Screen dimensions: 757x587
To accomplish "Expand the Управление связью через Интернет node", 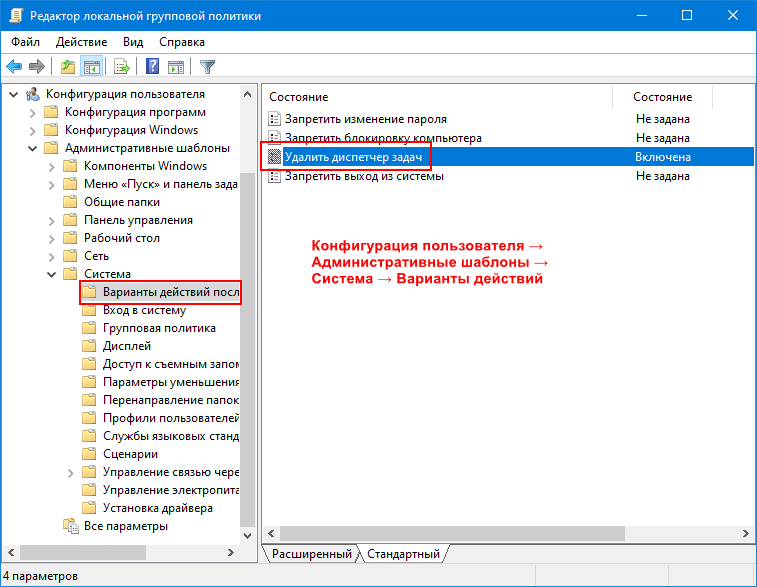I will [x=70, y=473].
